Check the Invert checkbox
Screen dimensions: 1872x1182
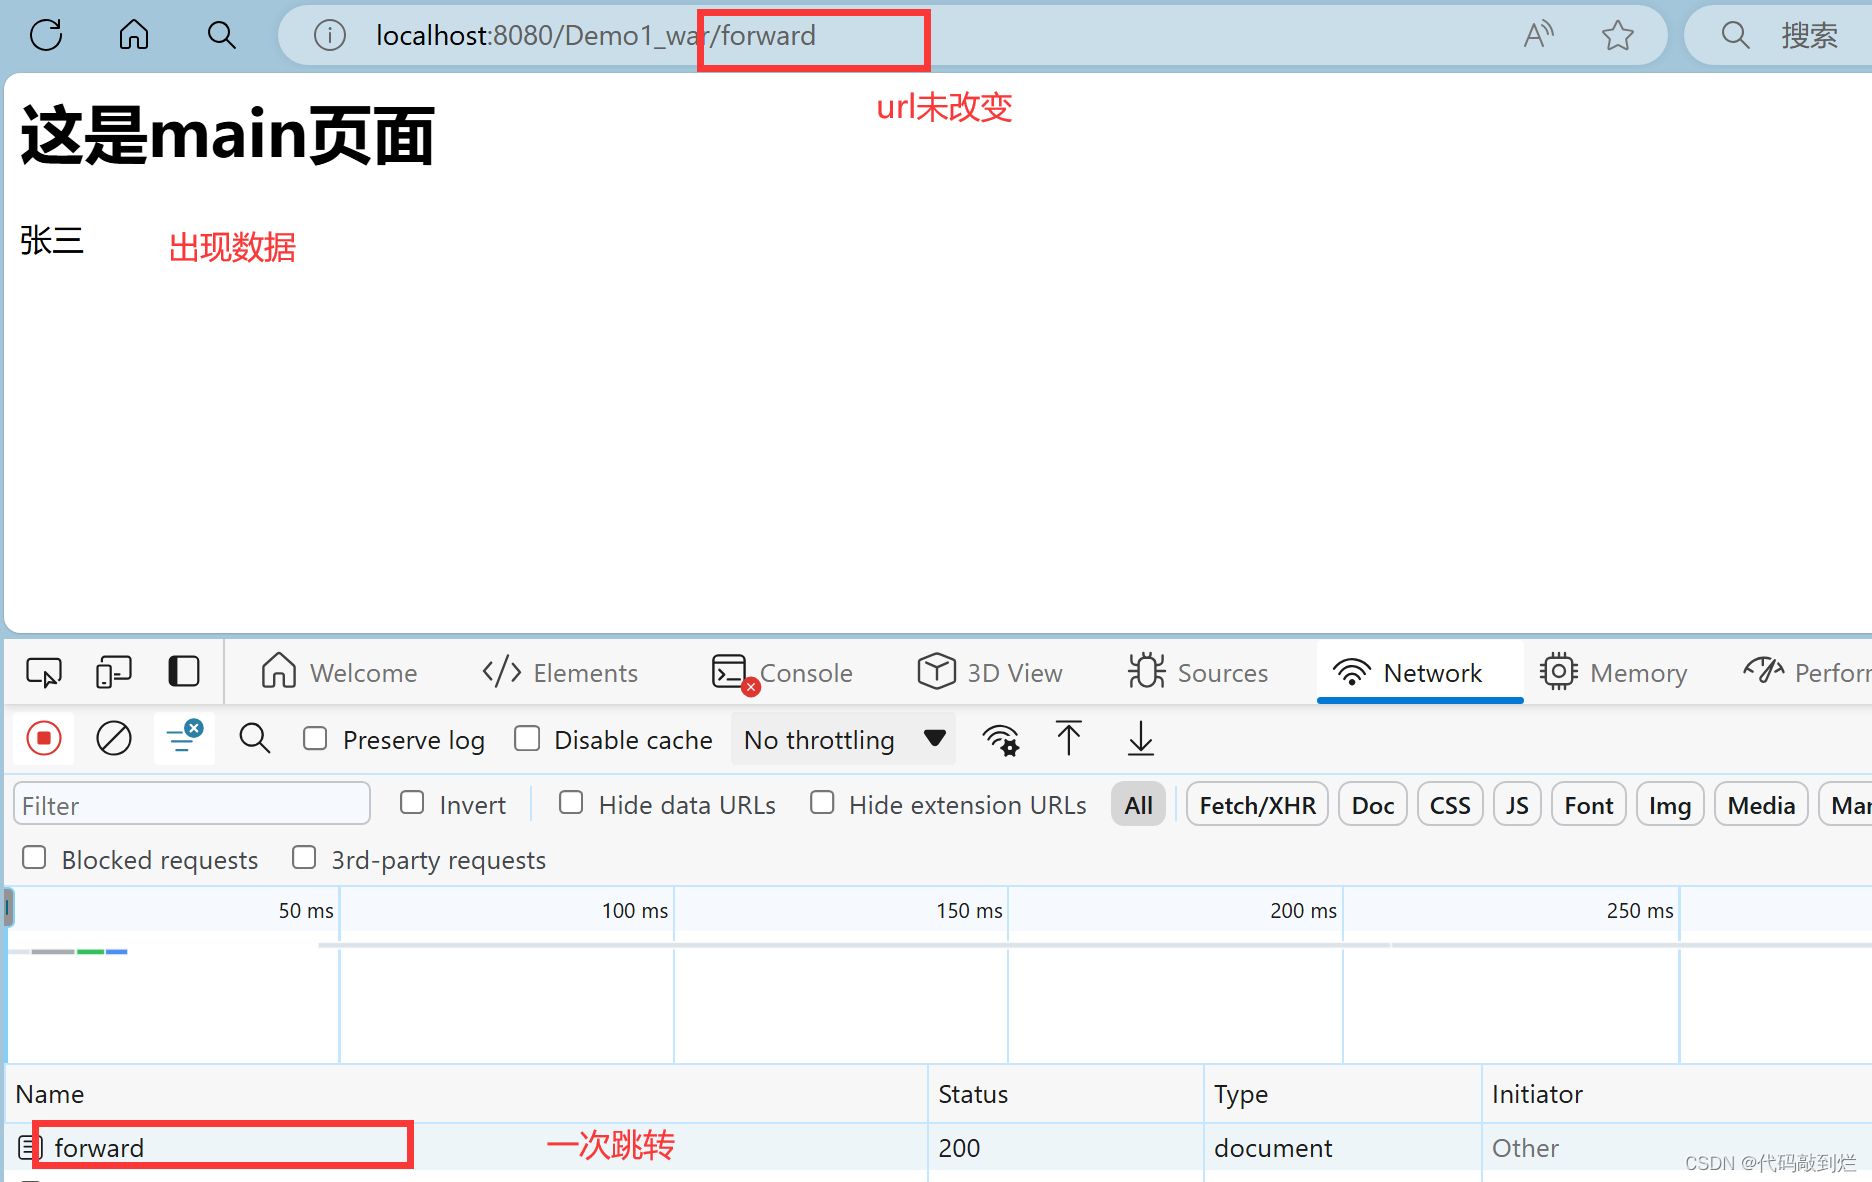coord(412,803)
